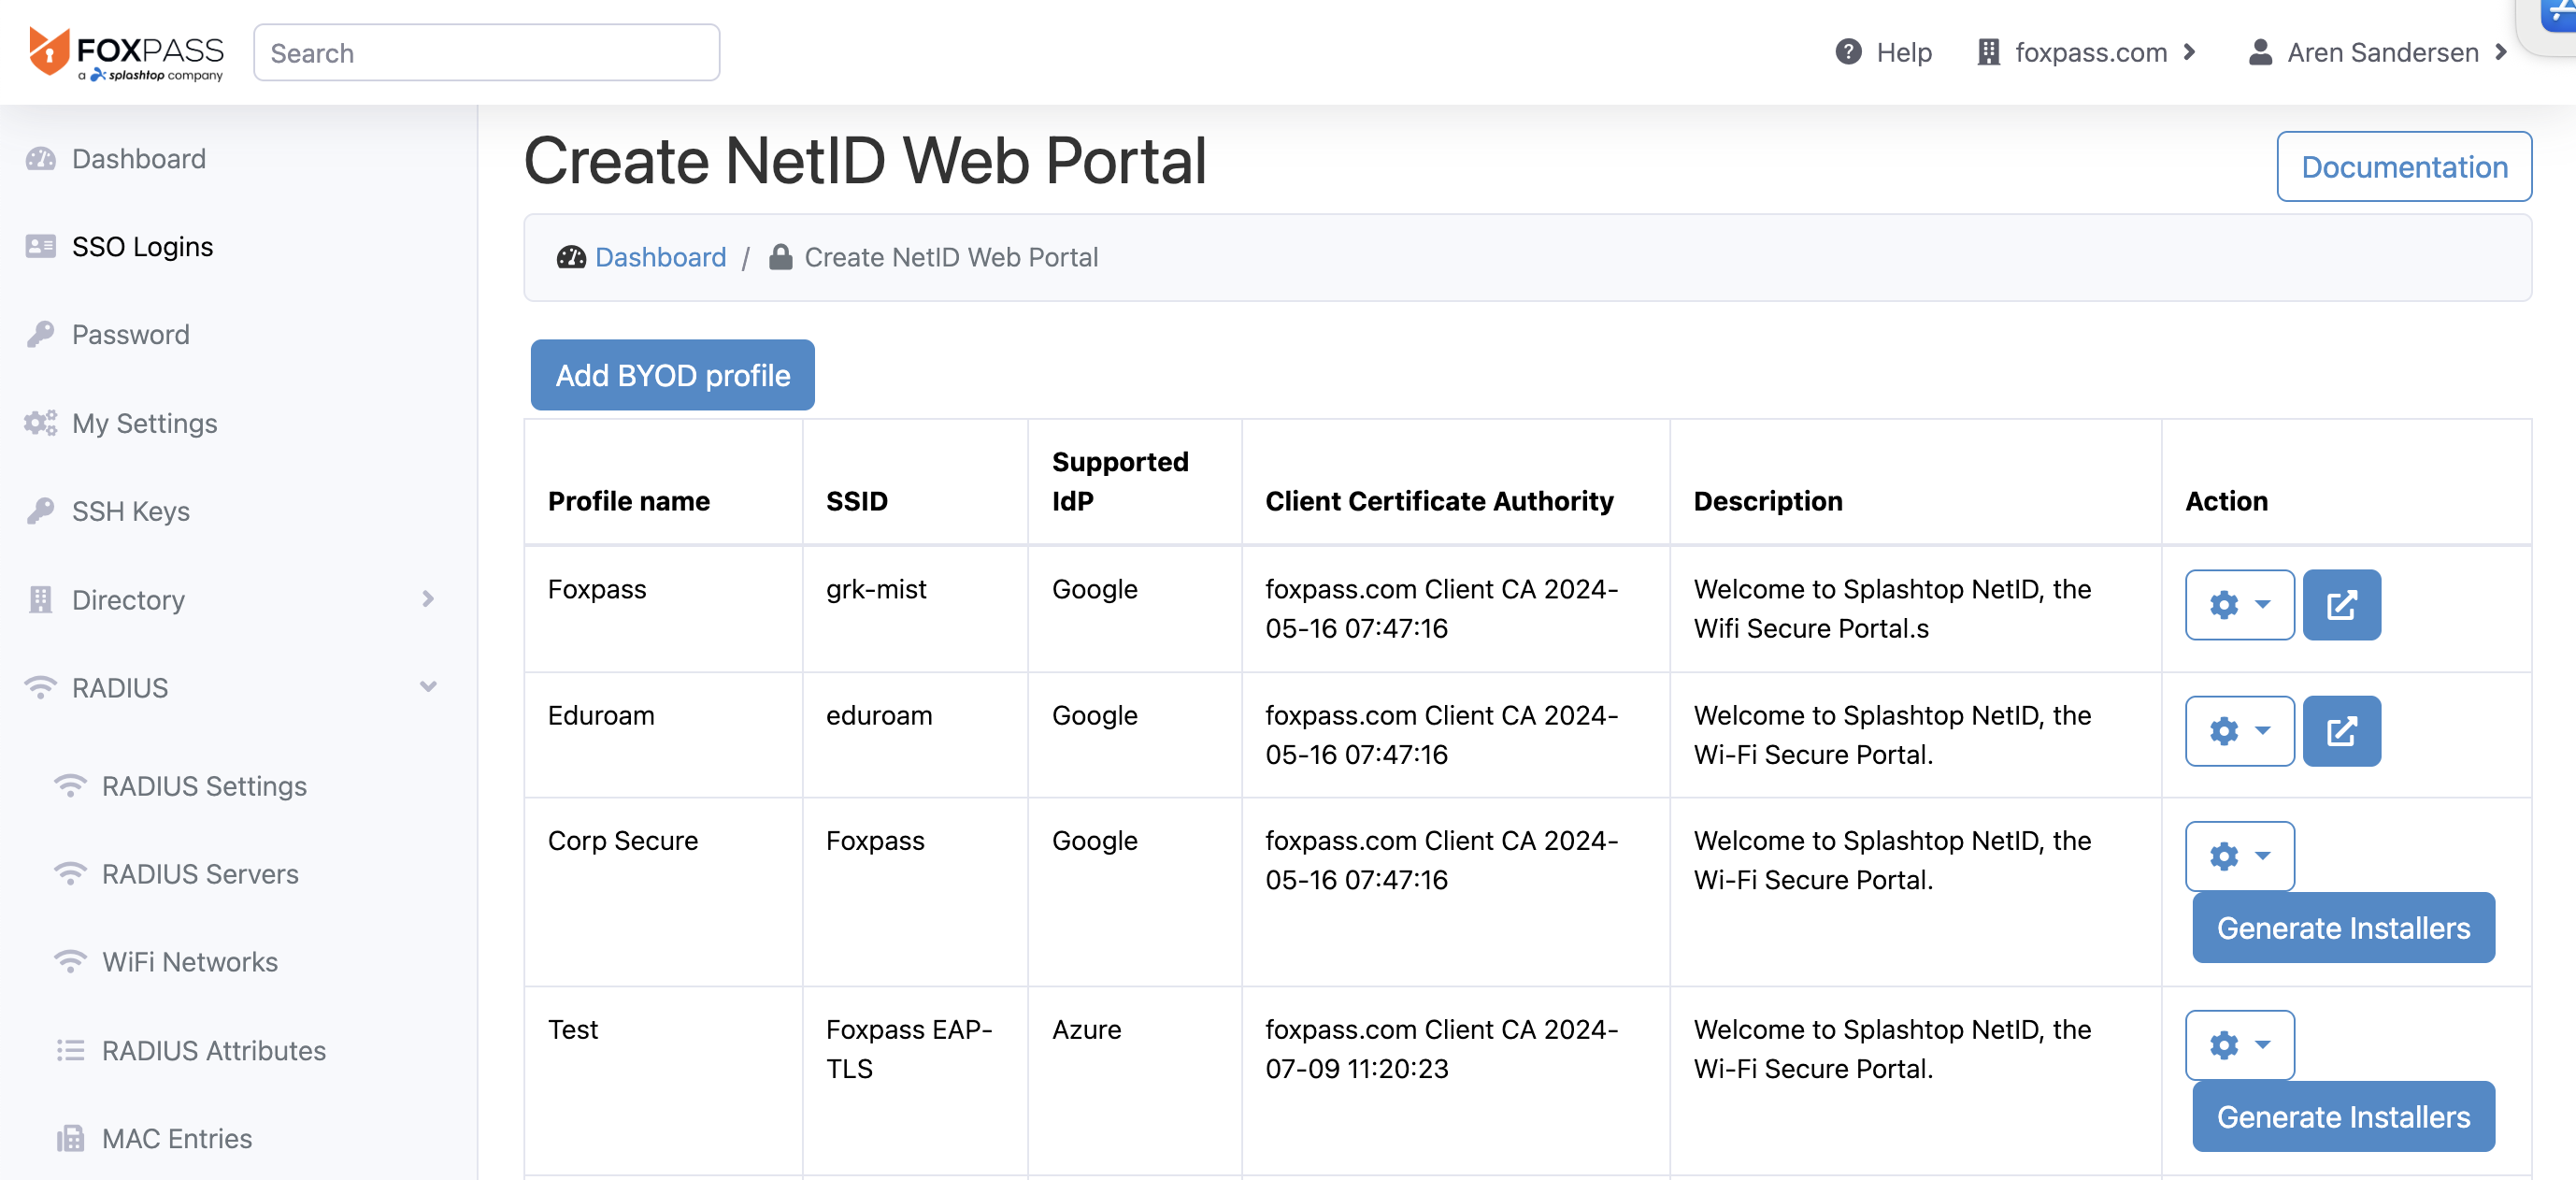Screen dimensions: 2576x1180
Task: Click the SSH Keys key icon
Action: click(41, 511)
